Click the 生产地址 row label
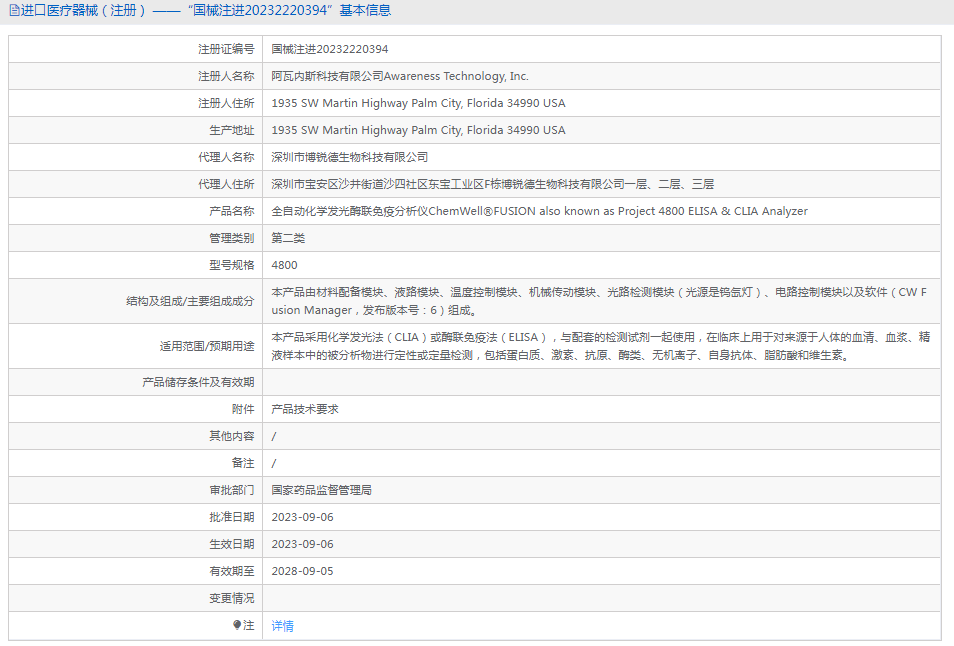The height and width of the screenshot is (646, 954). (x=232, y=130)
